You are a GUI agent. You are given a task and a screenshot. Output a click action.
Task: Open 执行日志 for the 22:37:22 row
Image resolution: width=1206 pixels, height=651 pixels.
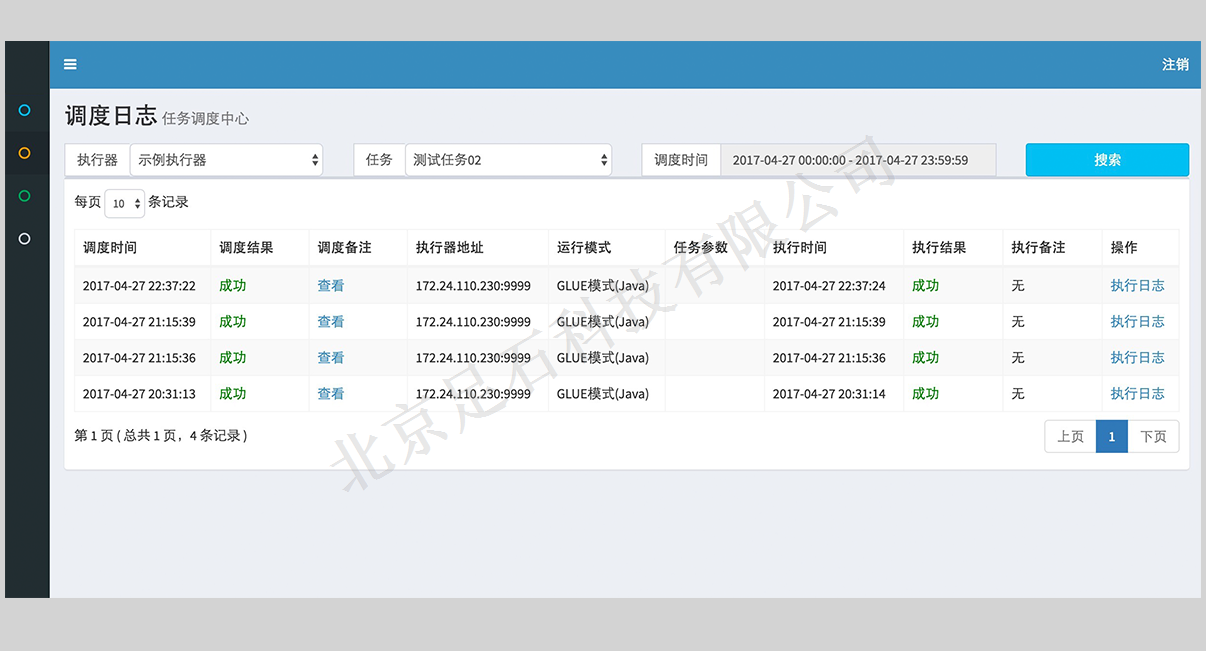coord(1137,286)
